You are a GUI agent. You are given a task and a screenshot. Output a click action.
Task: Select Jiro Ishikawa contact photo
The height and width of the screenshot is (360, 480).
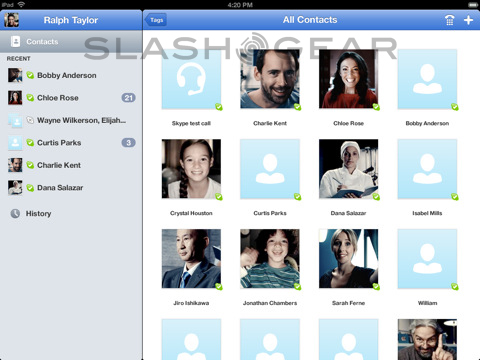[191, 259]
